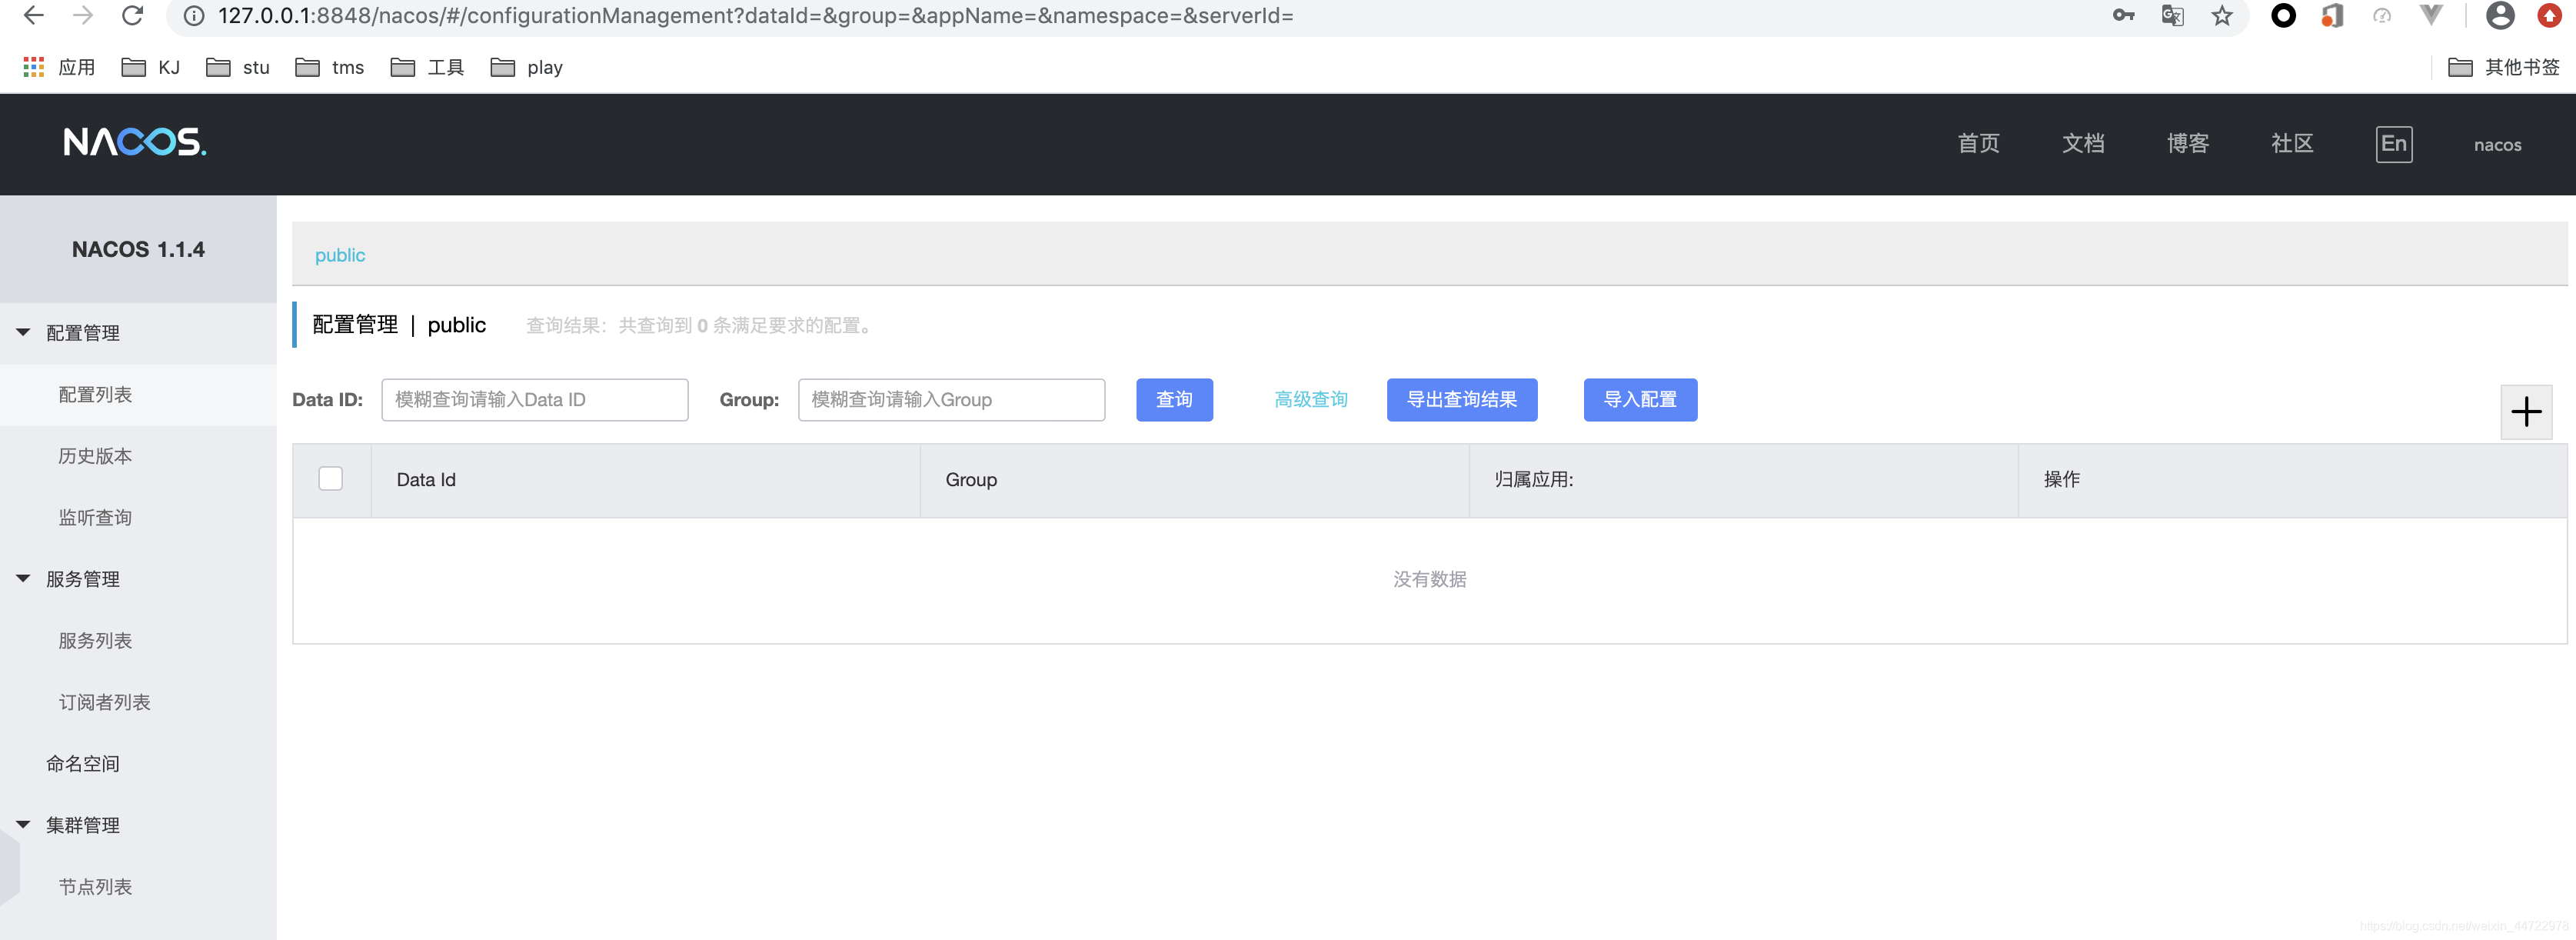Click the 查询 search button

click(x=1174, y=399)
